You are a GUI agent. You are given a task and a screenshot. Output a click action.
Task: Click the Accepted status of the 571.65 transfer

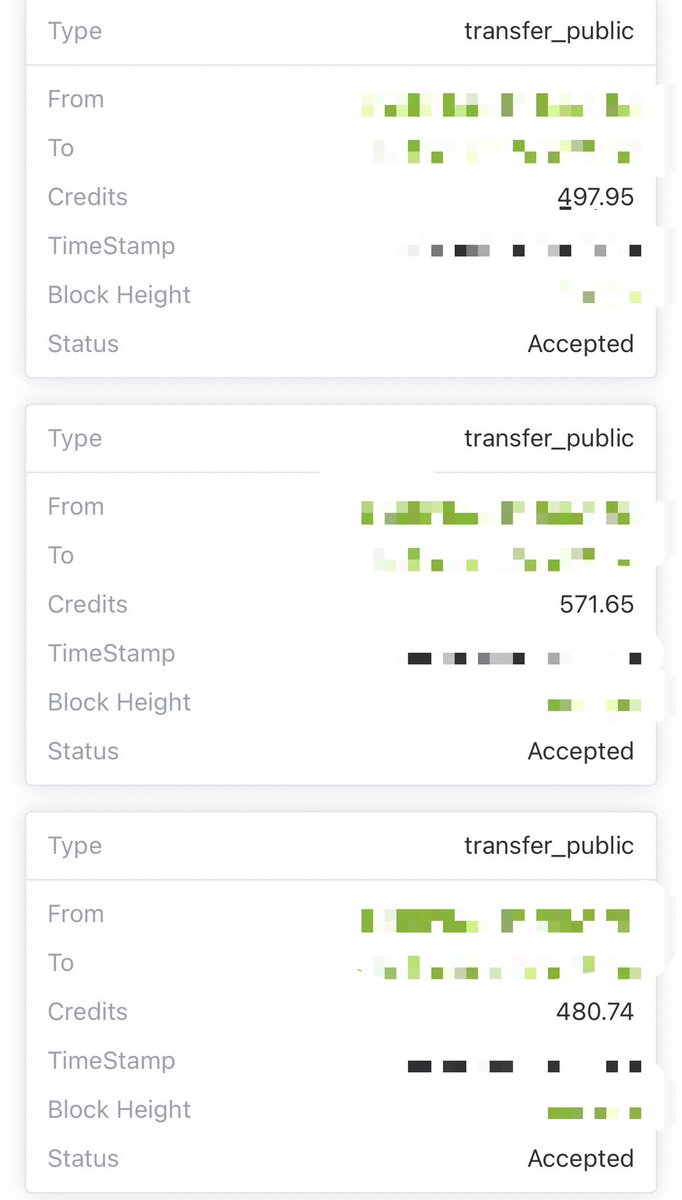[581, 751]
